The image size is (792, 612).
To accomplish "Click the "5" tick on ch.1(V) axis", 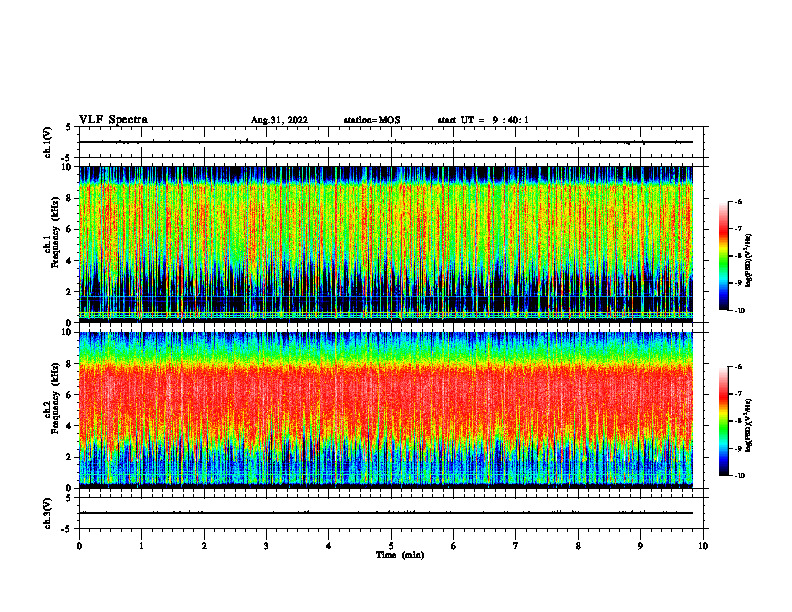I will click(69, 127).
